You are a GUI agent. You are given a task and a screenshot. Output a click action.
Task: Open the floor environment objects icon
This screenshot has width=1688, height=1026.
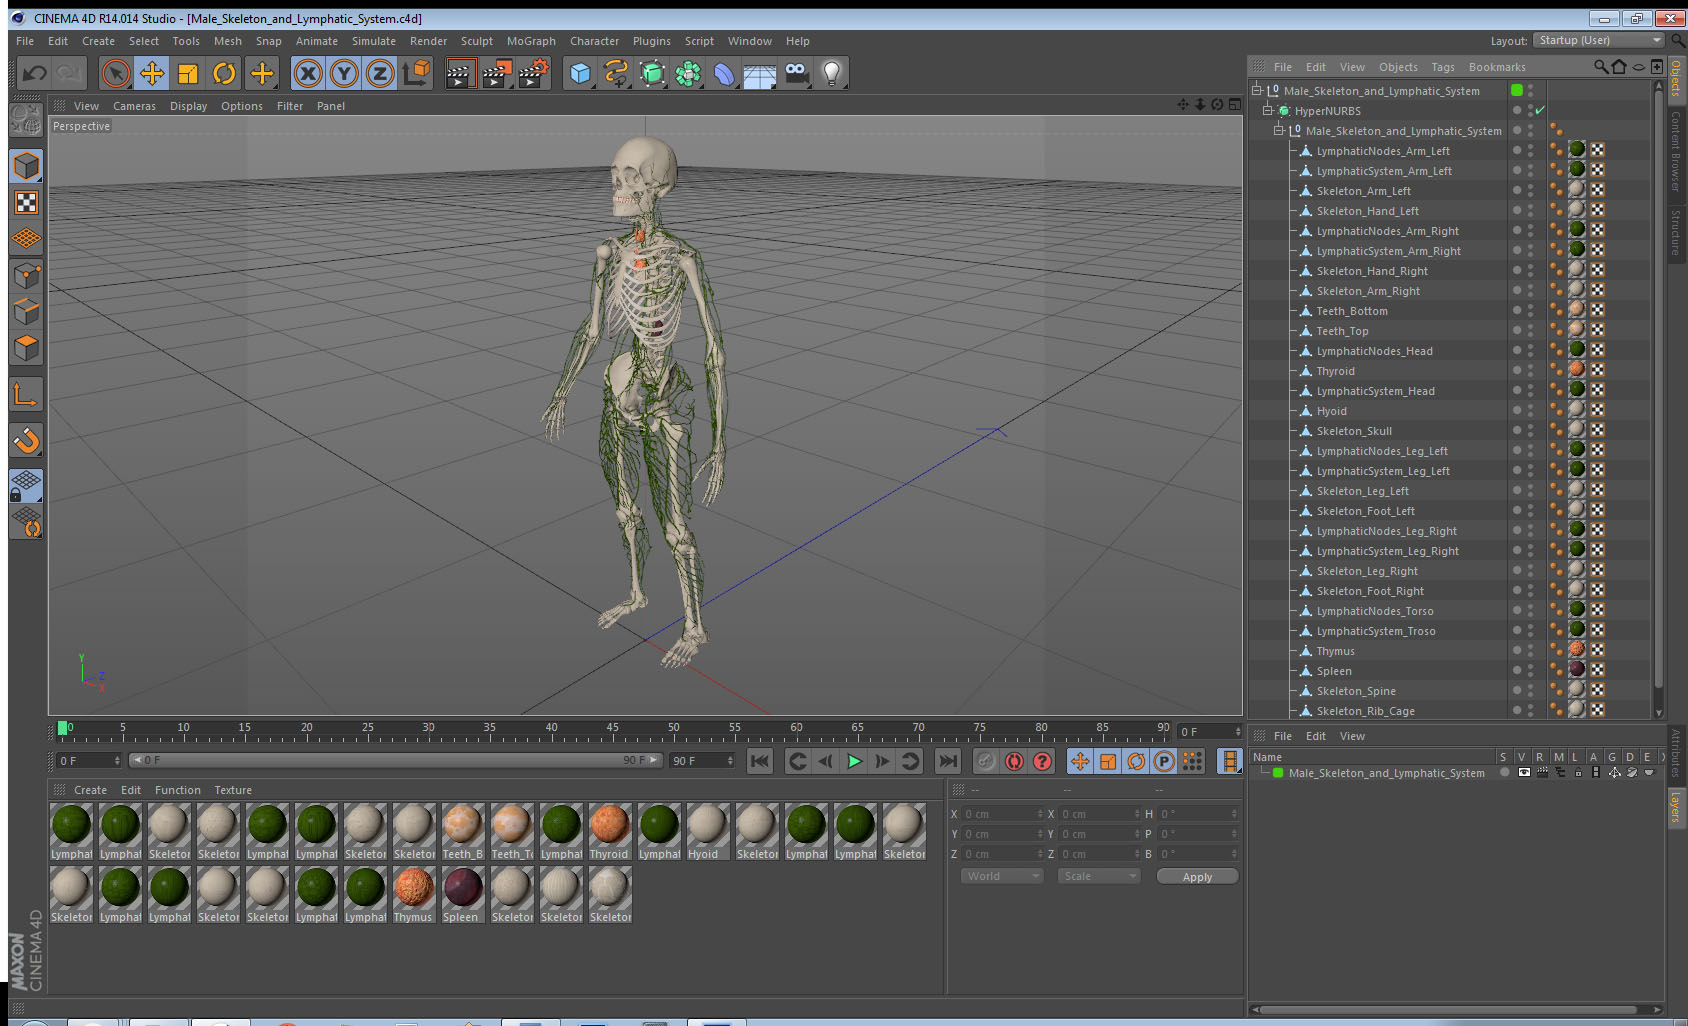(x=760, y=73)
